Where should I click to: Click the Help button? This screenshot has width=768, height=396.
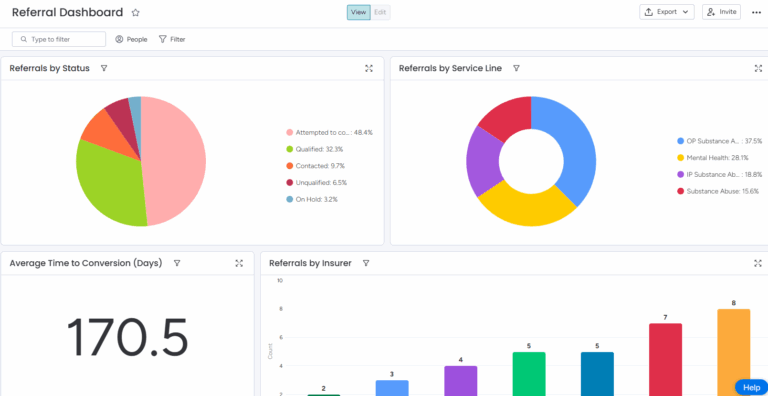pyautogui.click(x=751, y=387)
